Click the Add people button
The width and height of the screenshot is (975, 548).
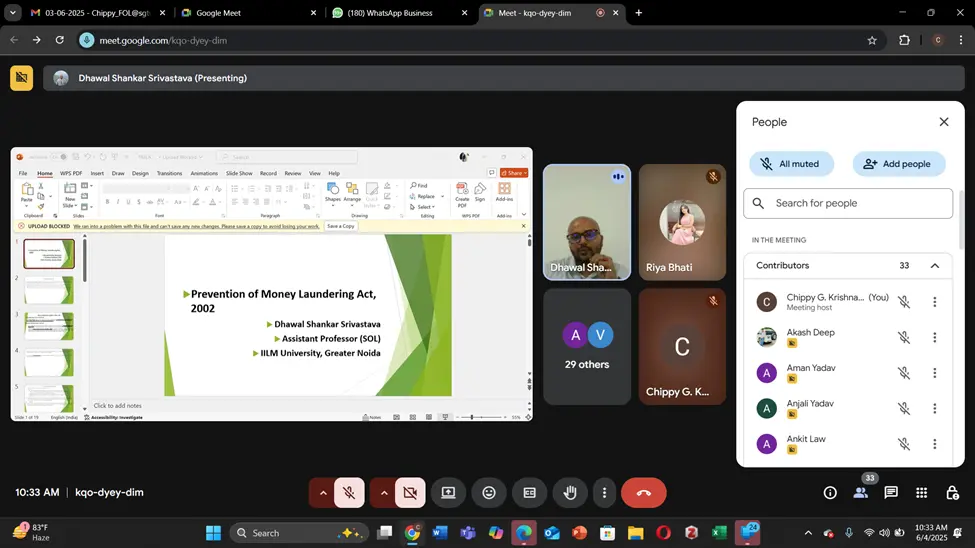(x=898, y=164)
